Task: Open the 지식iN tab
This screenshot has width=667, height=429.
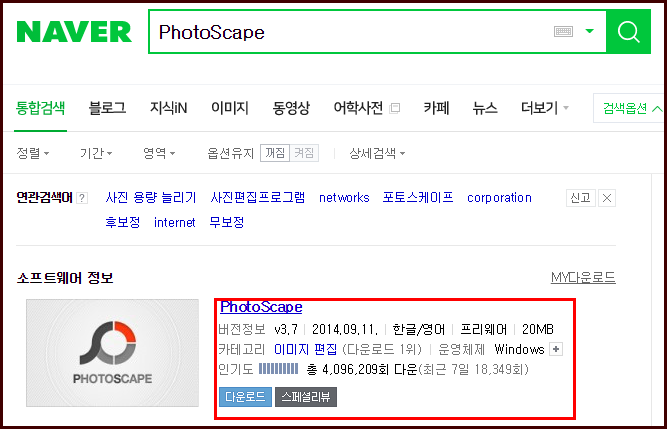Action: pyautogui.click(x=168, y=108)
